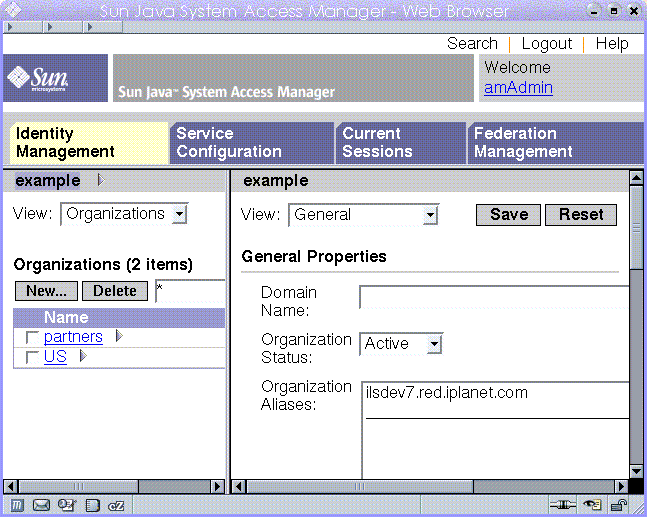Click the vertical scrollbar up arrow
This screenshot has height=517, width=647.
click(x=636, y=178)
